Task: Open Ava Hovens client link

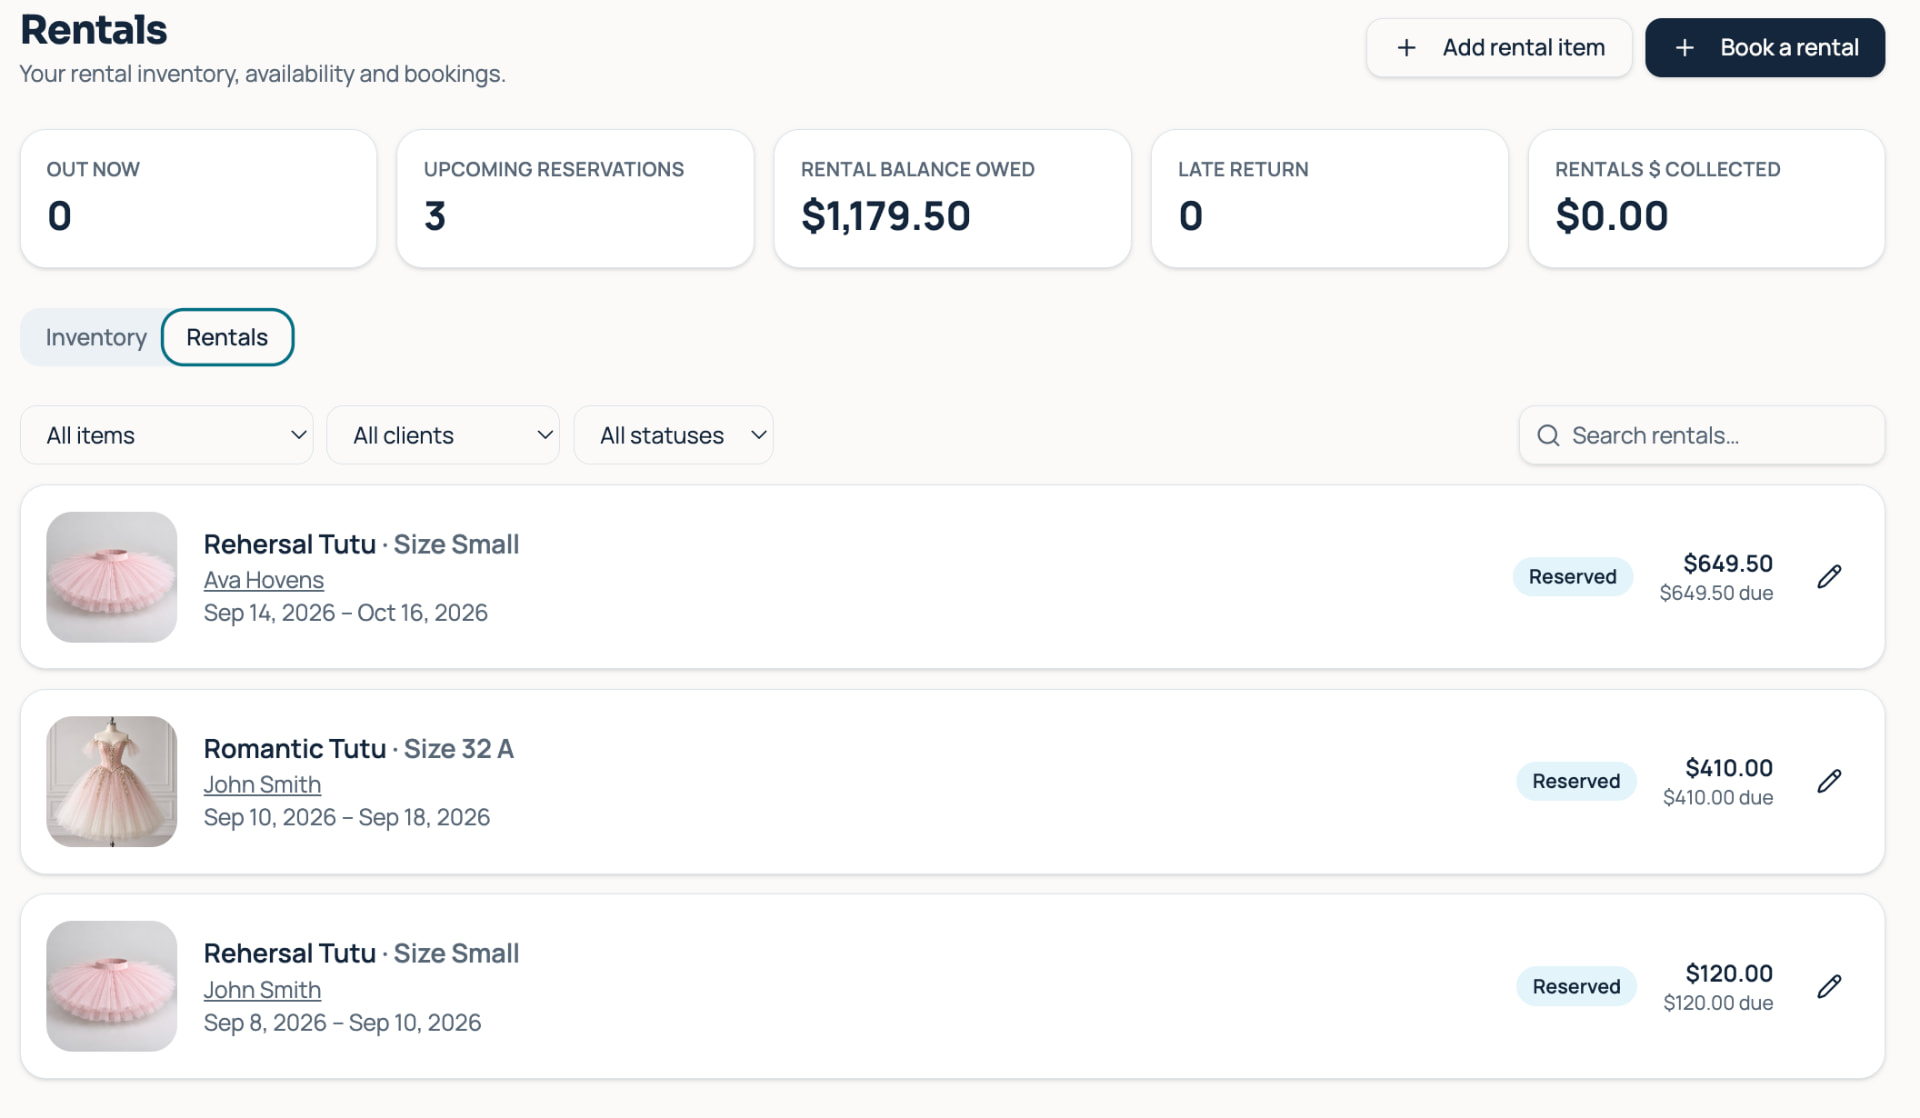Action: point(264,580)
